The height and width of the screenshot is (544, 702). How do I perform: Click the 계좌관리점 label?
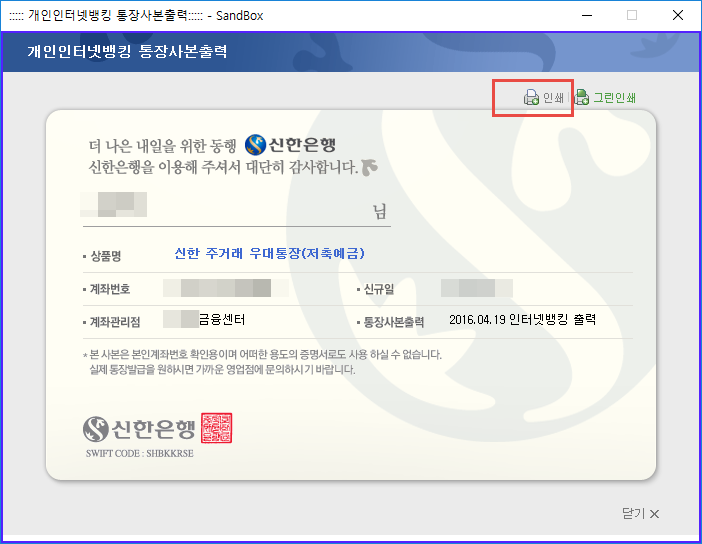click(x=115, y=322)
